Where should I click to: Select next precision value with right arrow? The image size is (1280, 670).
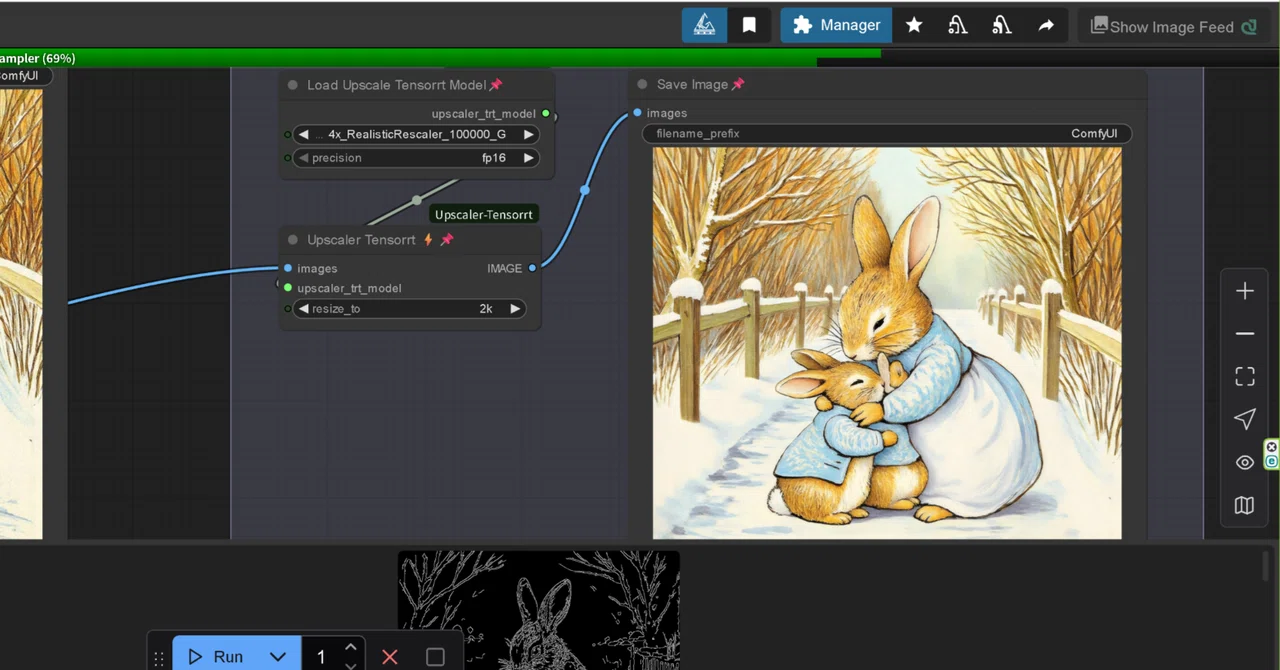(528, 158)
